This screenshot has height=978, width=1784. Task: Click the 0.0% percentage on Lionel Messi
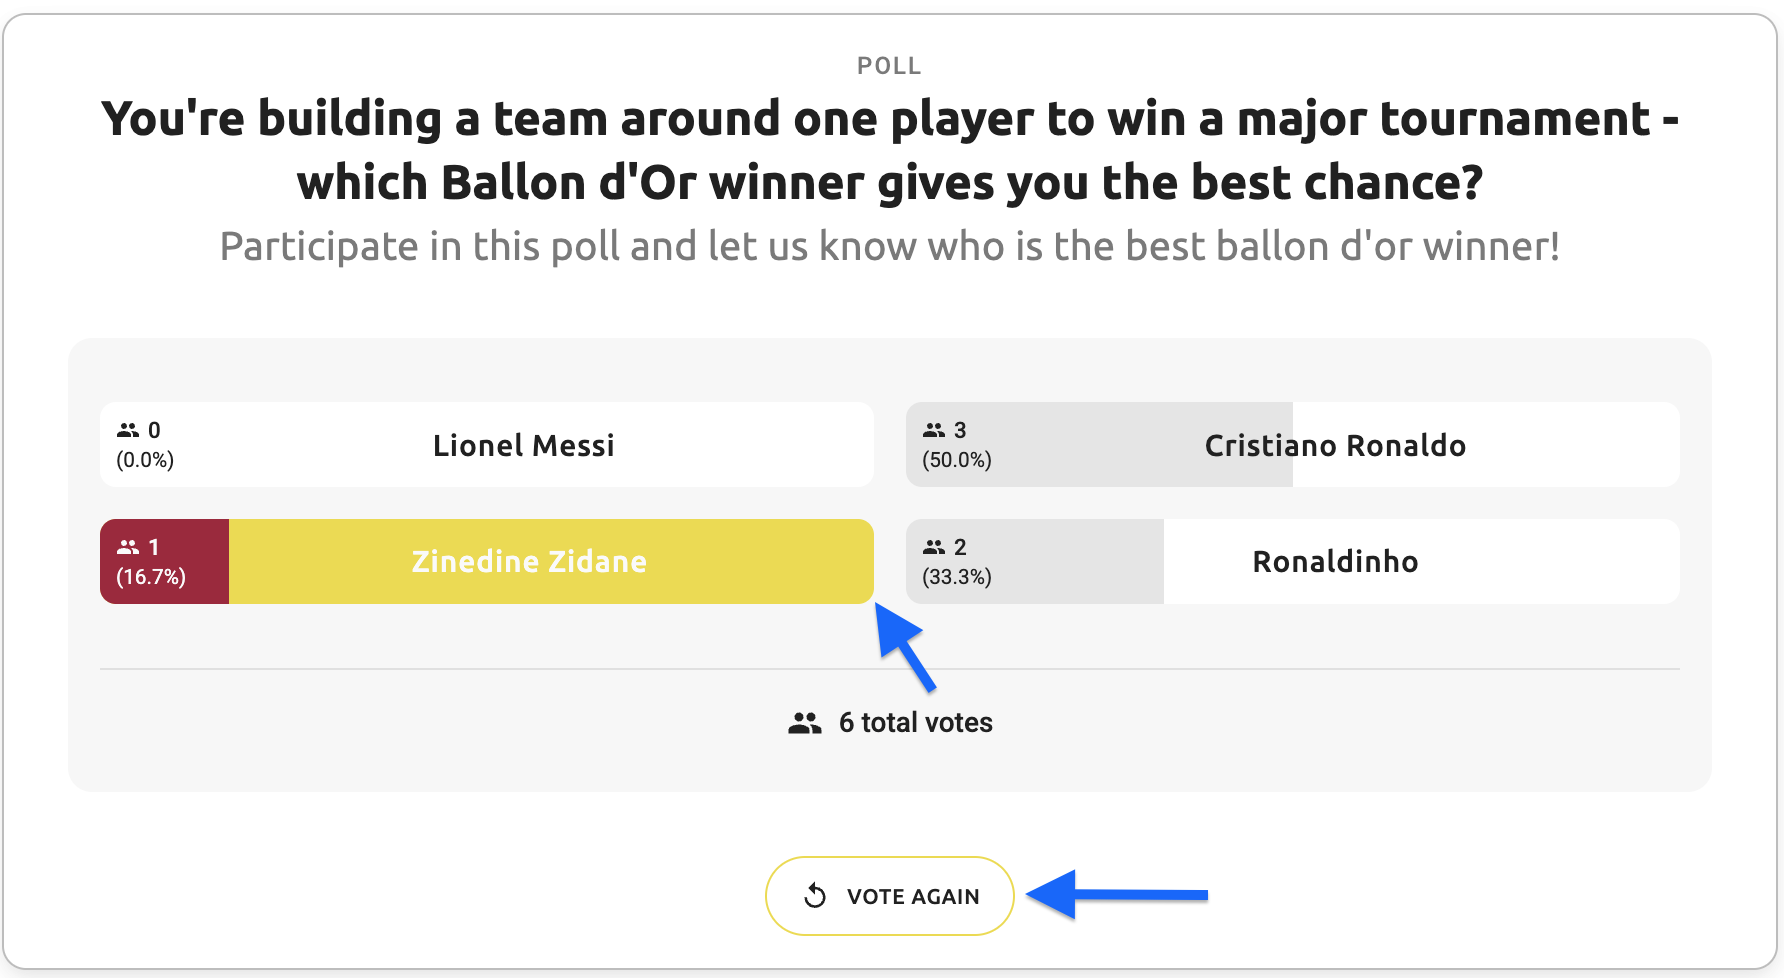coord(145,460)
